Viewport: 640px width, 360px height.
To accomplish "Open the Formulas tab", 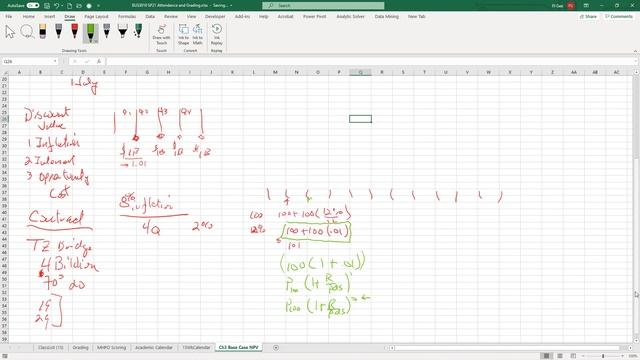I will click(x=127, y=16).
